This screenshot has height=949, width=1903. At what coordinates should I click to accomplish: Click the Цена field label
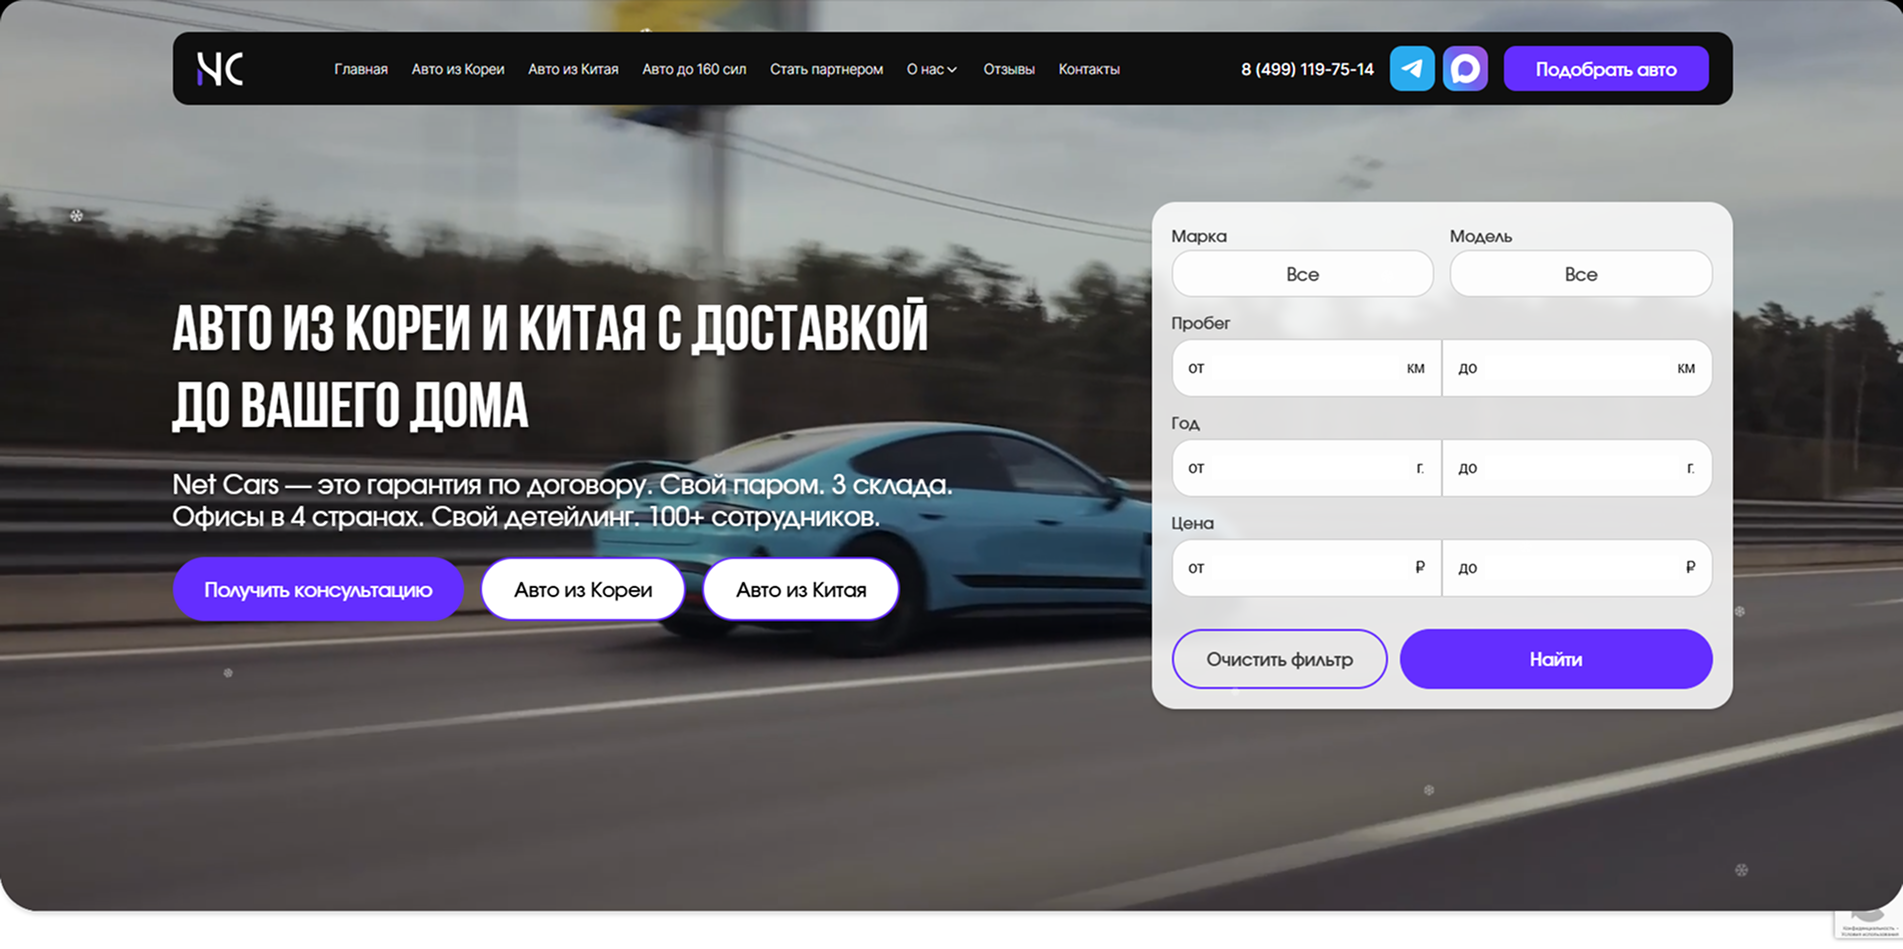pyautogui.click(x=1193, y=523)
